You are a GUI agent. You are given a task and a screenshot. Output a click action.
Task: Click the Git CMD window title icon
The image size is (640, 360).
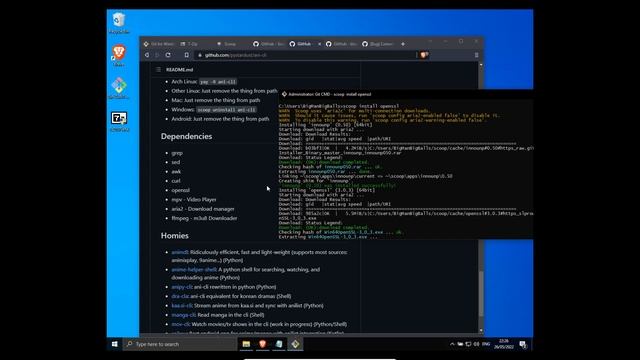[284, 94]
